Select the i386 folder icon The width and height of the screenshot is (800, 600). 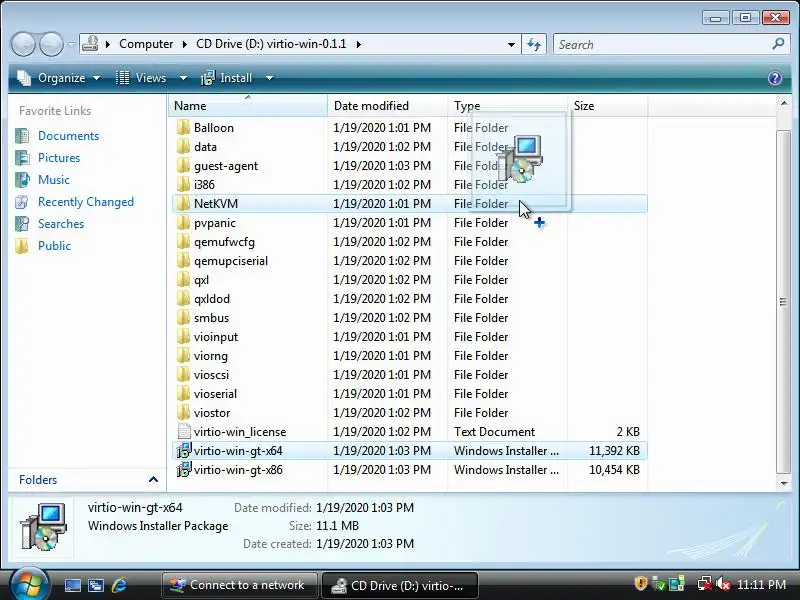point(183,185)
